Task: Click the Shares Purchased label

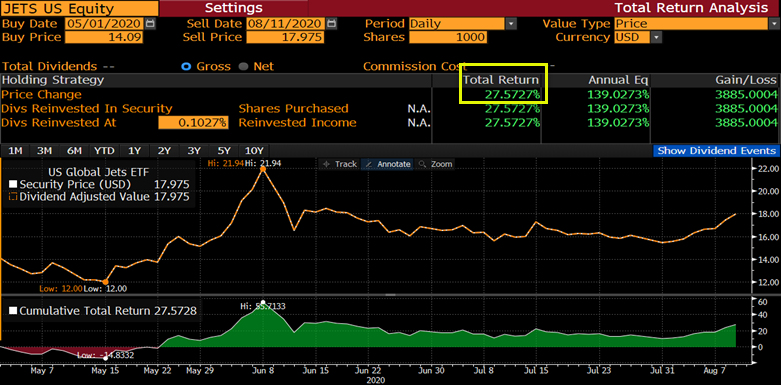Action: tap(293, 109)
